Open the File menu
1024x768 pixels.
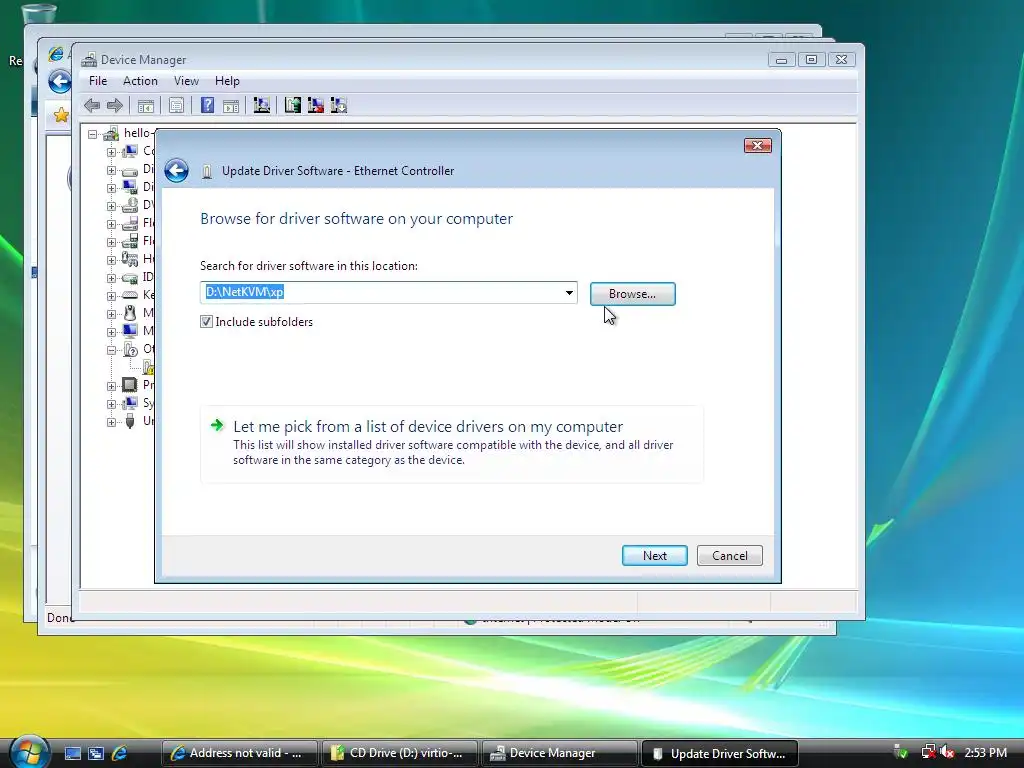98,81
